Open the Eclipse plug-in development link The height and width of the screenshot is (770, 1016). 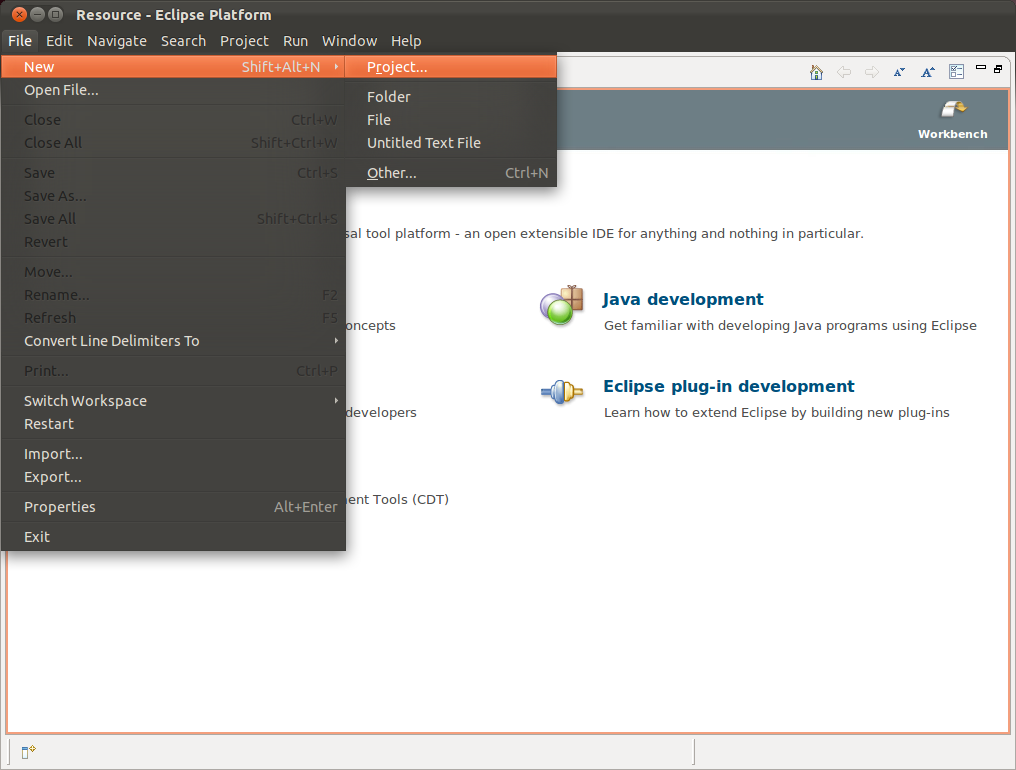729,386
